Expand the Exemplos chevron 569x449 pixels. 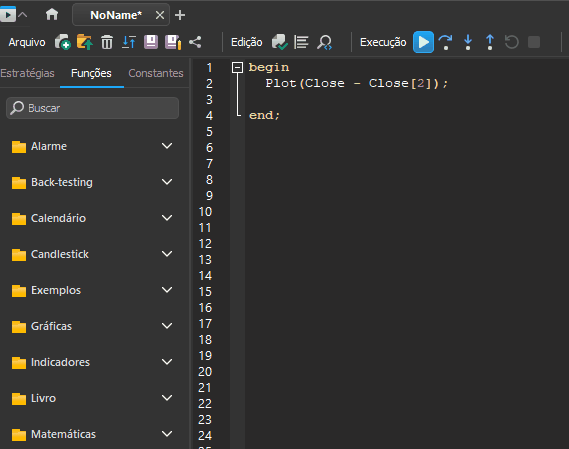[167, 290]
